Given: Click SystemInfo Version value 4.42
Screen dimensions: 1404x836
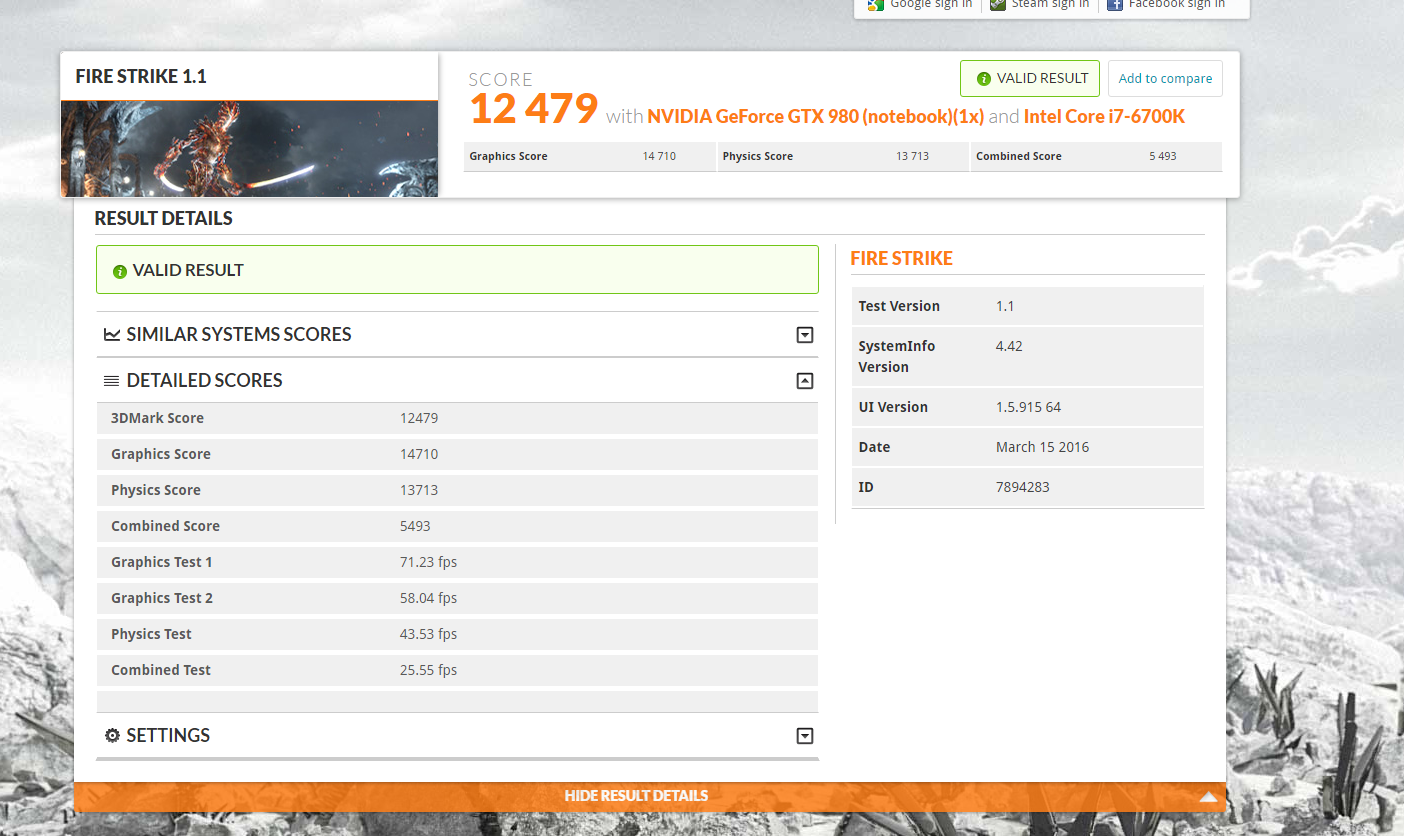Looking at the screenshot, I should click(x=1009, y=346).
